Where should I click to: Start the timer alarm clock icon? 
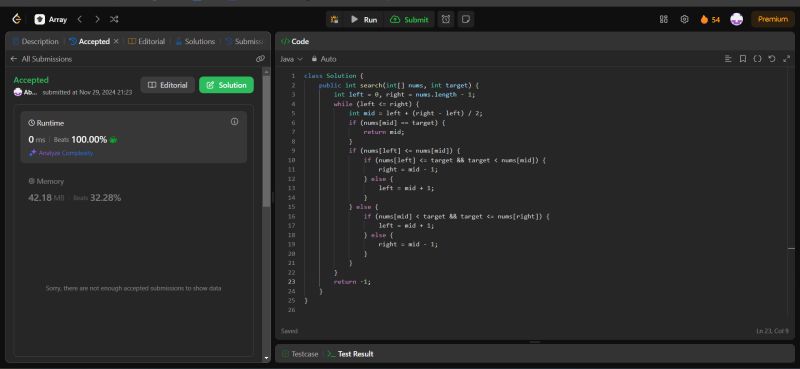coord(446,19)
